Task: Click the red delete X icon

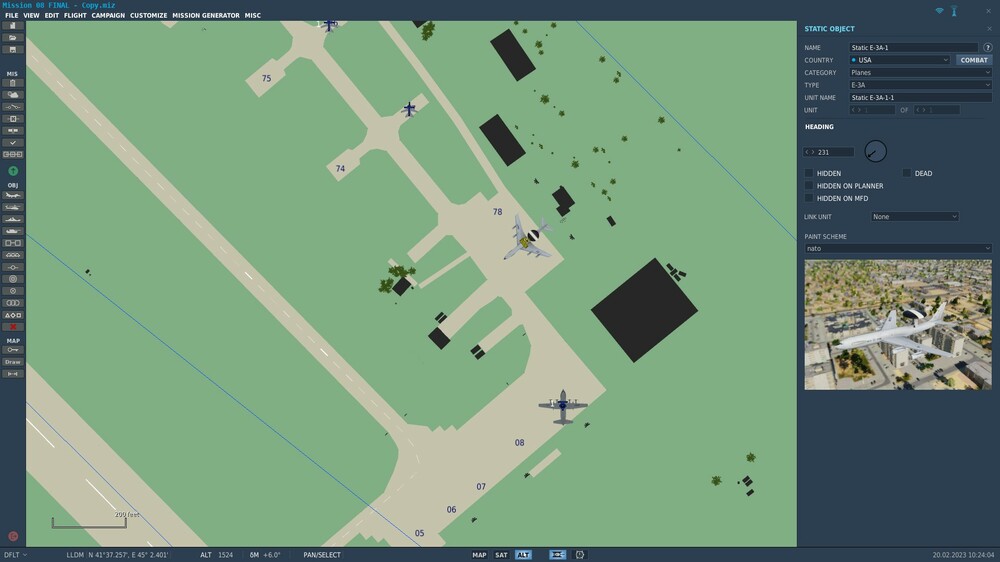Action: coord(13,327)
